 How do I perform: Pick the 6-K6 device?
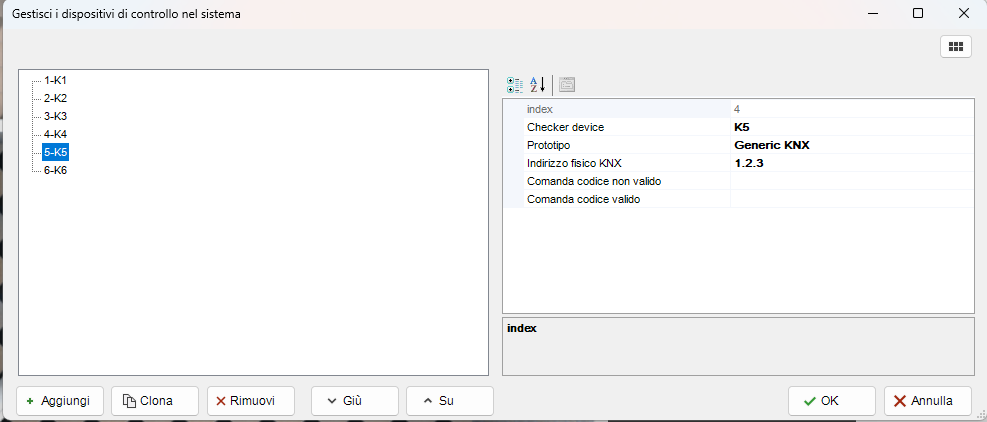(55, 170)
